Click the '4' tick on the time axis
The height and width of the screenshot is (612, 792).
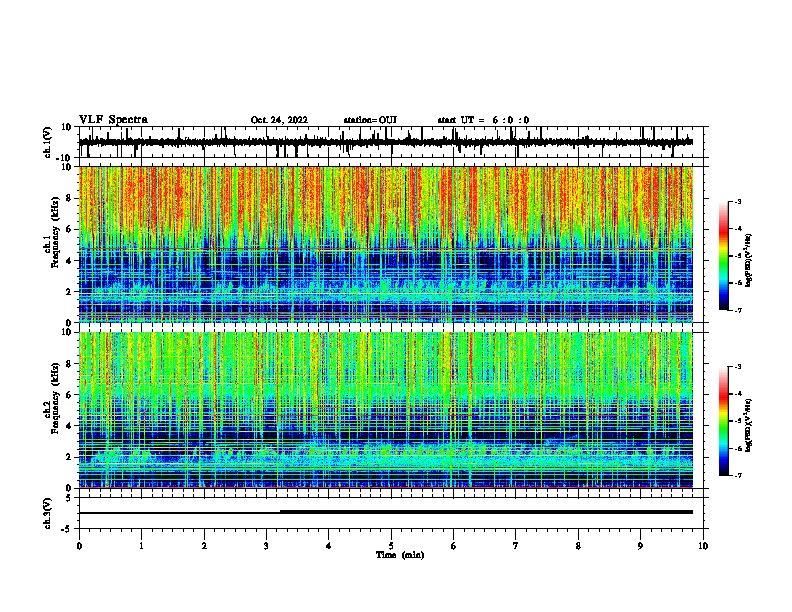pyautogui.click(x=329, y=546)
